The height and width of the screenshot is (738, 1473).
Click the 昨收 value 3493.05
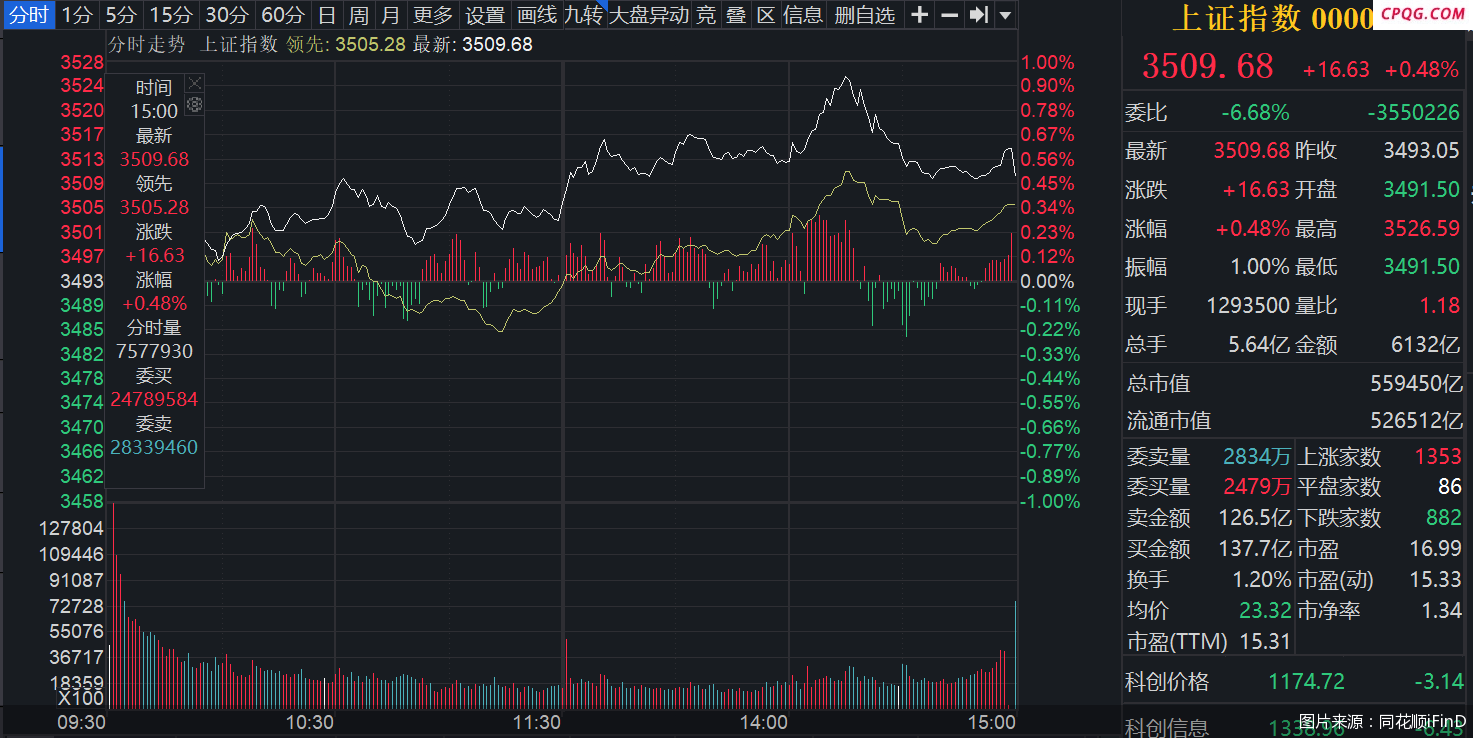pos(1422,151)
